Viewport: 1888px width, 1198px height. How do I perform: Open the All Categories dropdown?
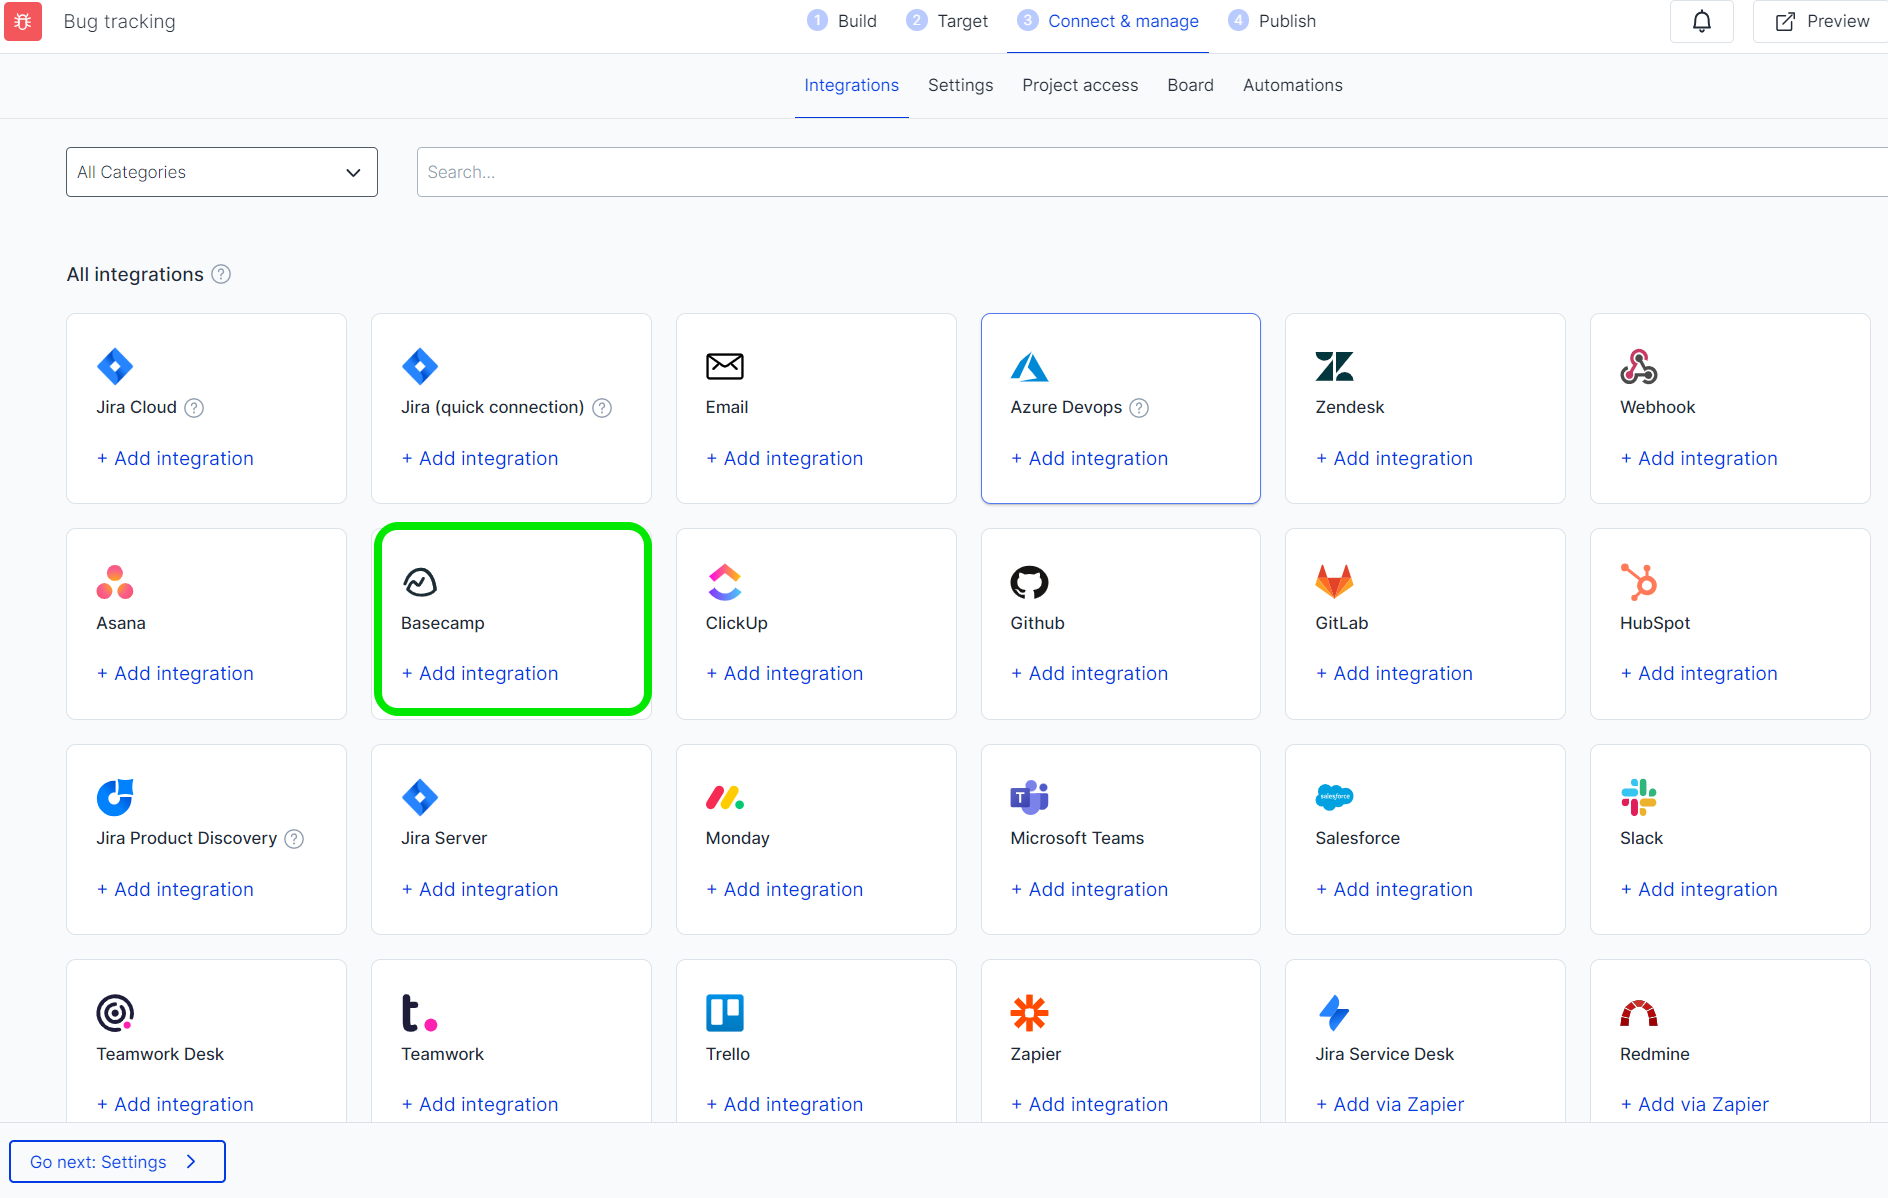point(222,172)
